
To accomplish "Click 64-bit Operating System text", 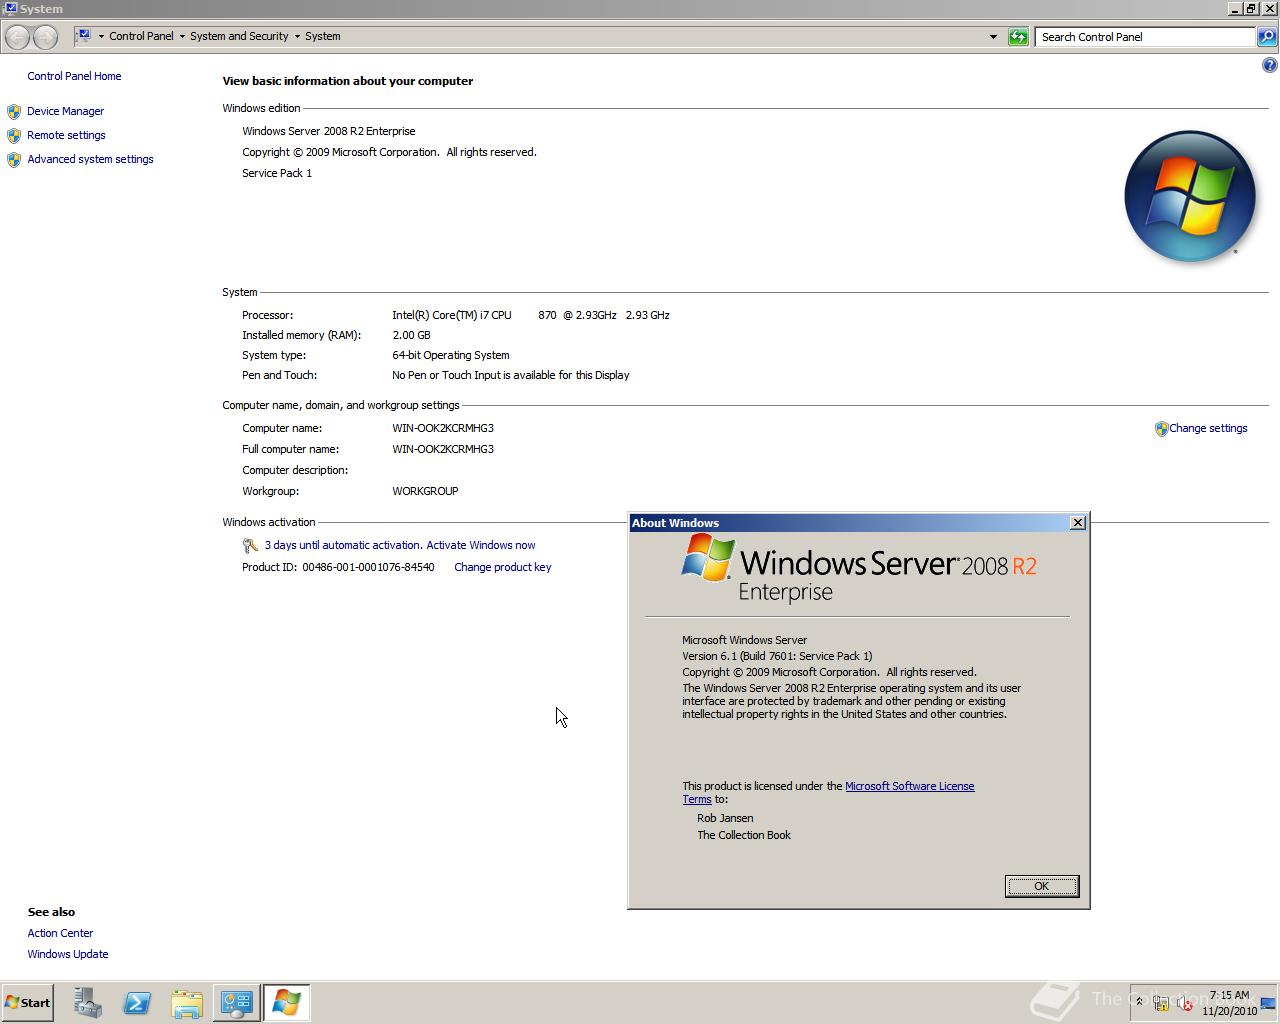I will (x=451, y=355).
